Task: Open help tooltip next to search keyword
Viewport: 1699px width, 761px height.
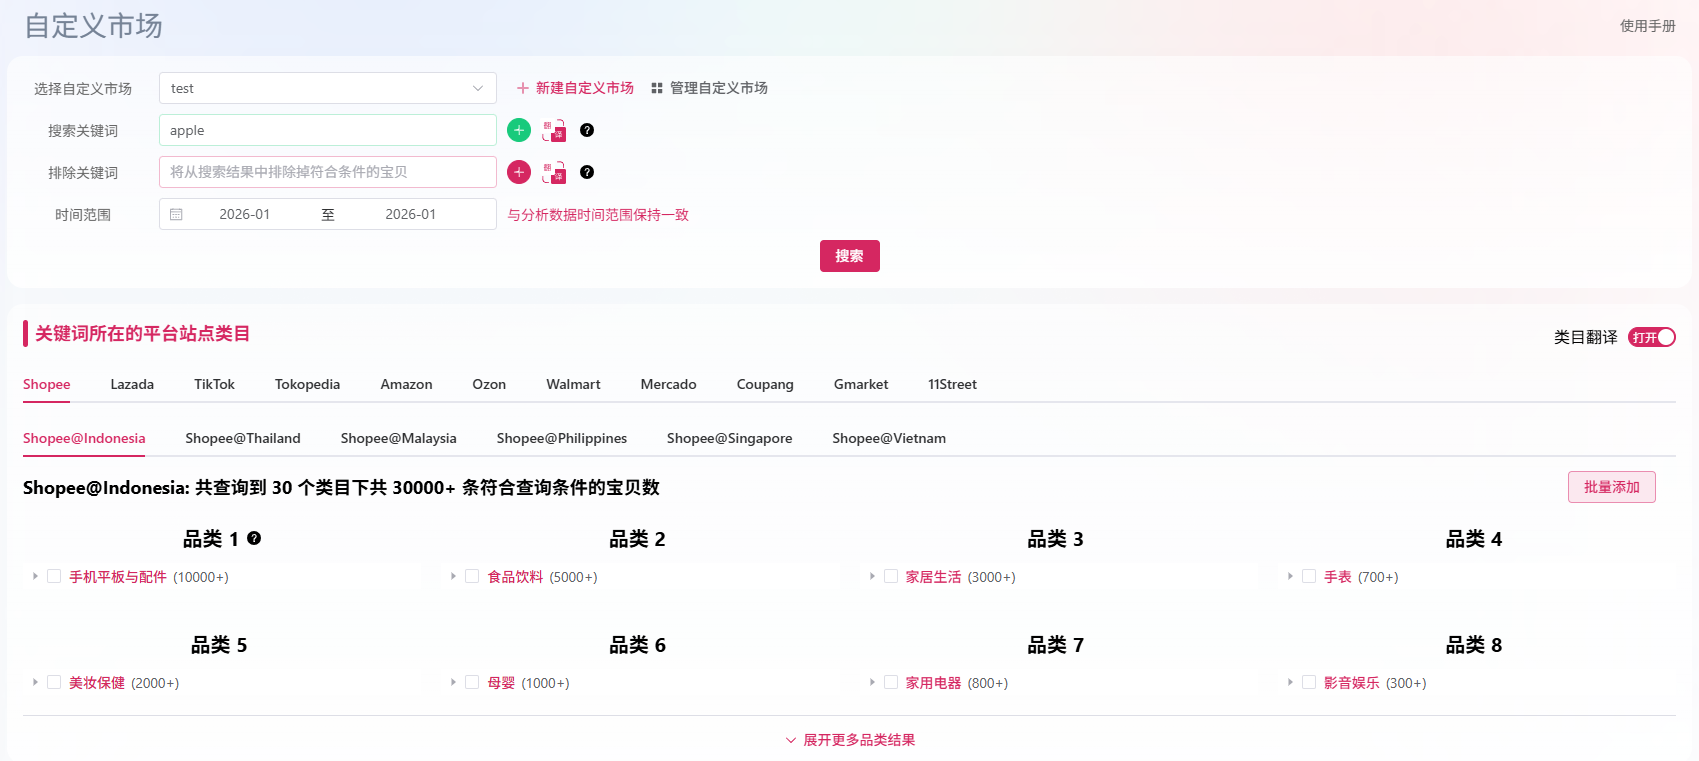Action: pos(587,130)
